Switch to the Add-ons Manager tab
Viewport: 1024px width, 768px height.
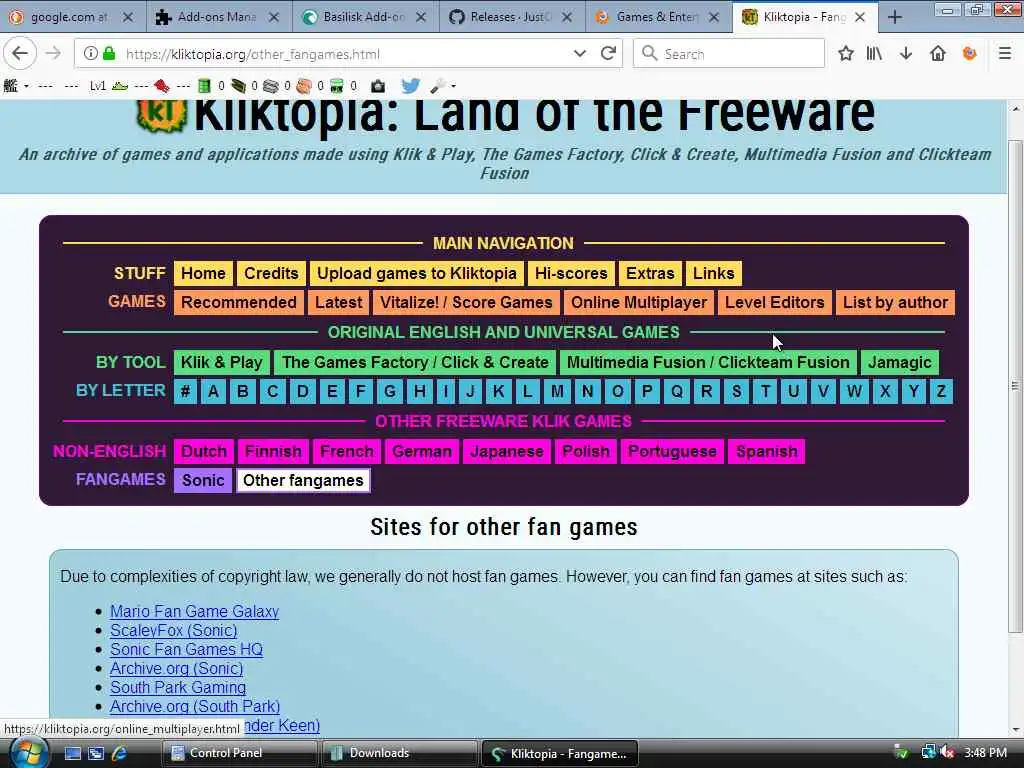217,17
